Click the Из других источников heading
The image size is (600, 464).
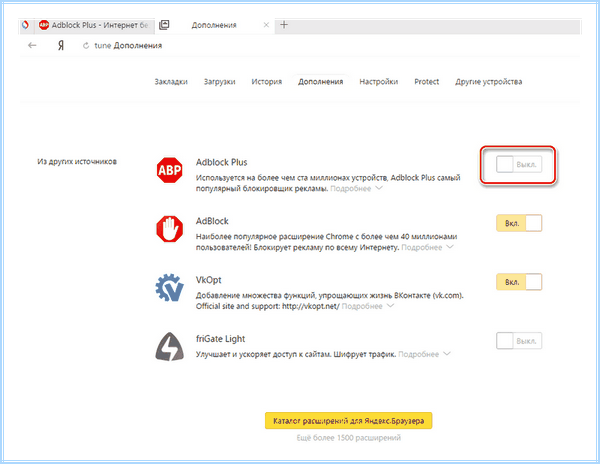[x=77, y=161]
